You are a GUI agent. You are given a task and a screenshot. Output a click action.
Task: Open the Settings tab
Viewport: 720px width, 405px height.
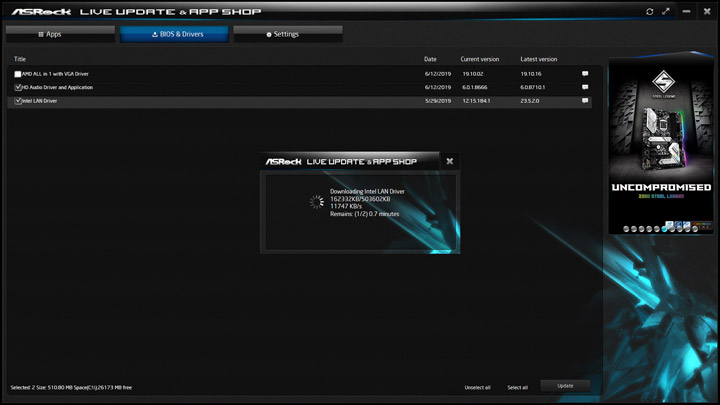288,34
